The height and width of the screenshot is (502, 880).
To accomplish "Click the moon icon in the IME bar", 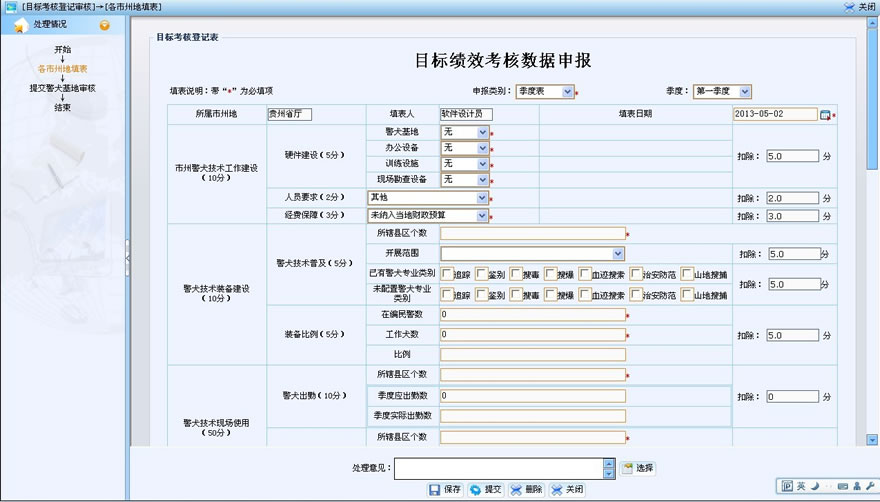I will point(815,486).
